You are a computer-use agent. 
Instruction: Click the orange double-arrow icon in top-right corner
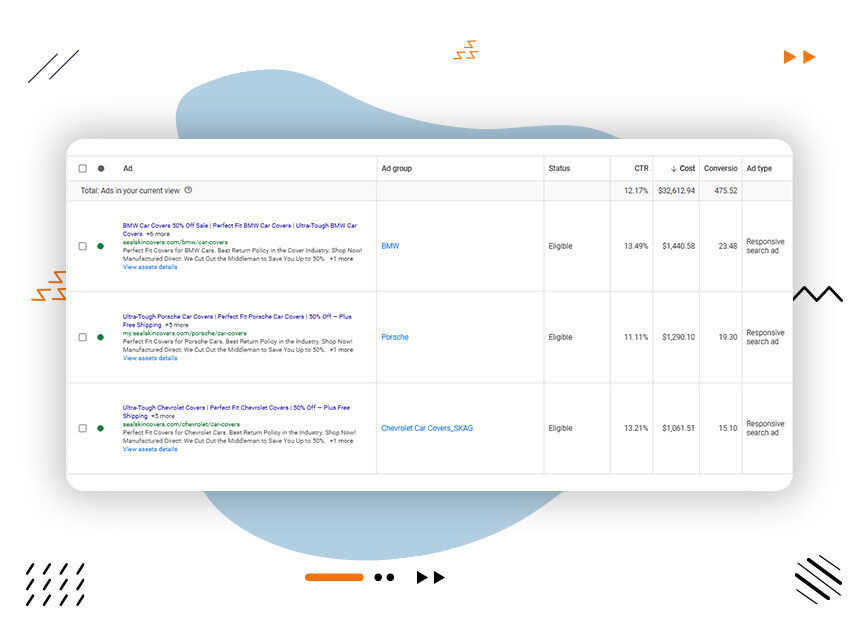[x=799, y=57]
